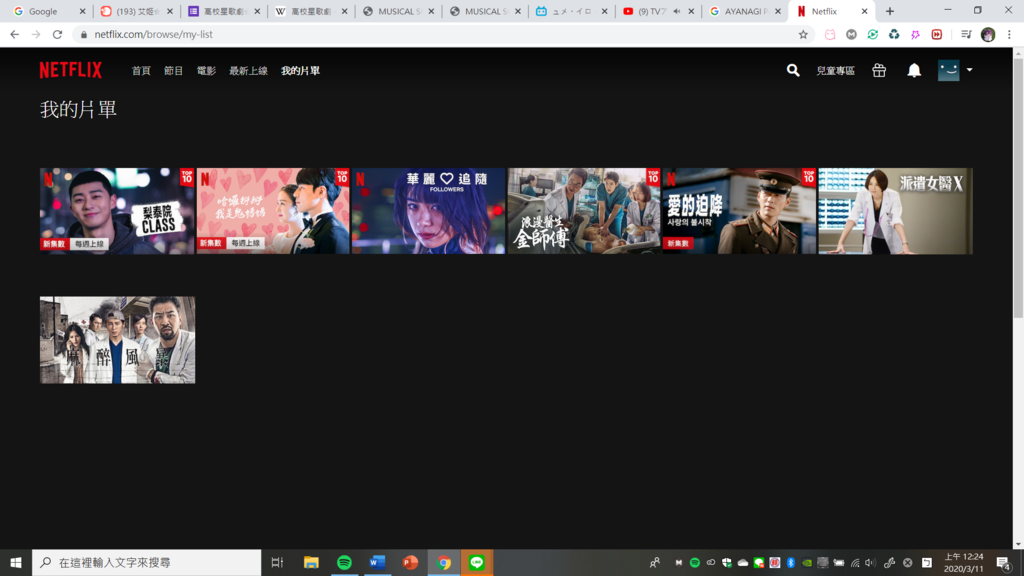Viewport: 1024px width, 576px height.
Task: Click the magenta star extension icon
Action: coord(916,35)
